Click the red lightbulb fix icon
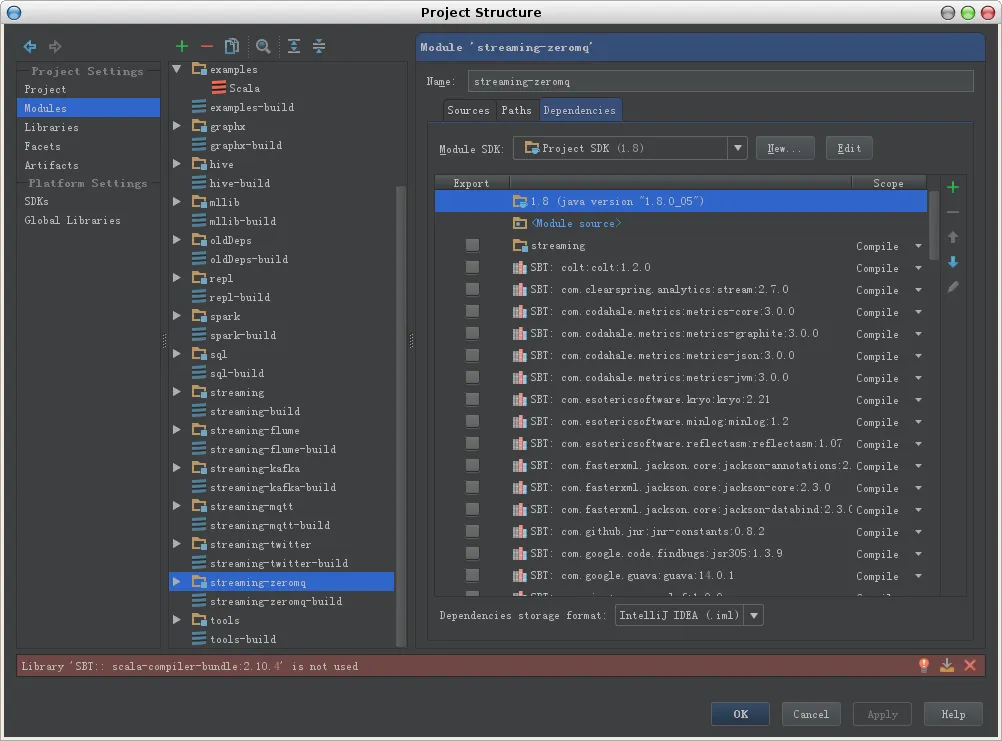The image size is (1002, 741). [923, 666]
